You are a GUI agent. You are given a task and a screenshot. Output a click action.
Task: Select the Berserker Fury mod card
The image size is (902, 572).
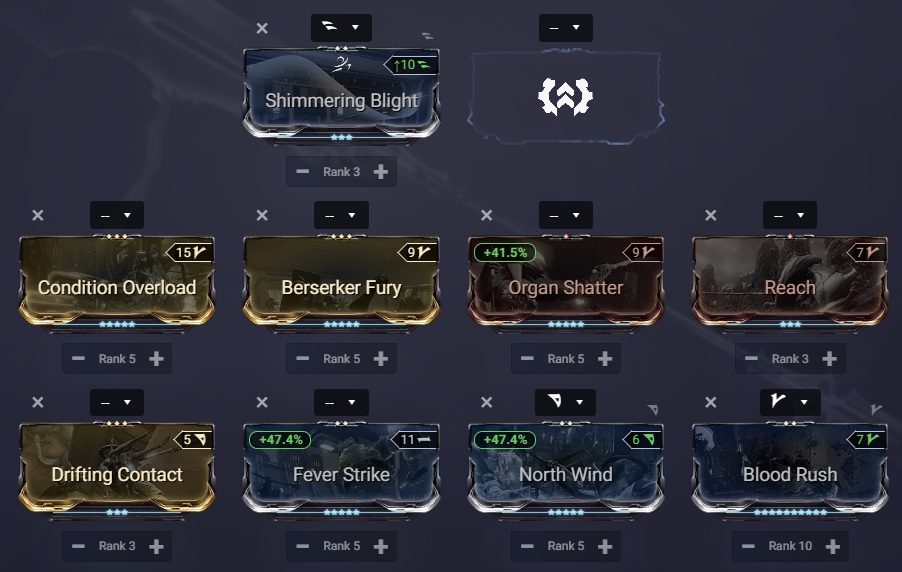tap(341, 282)
